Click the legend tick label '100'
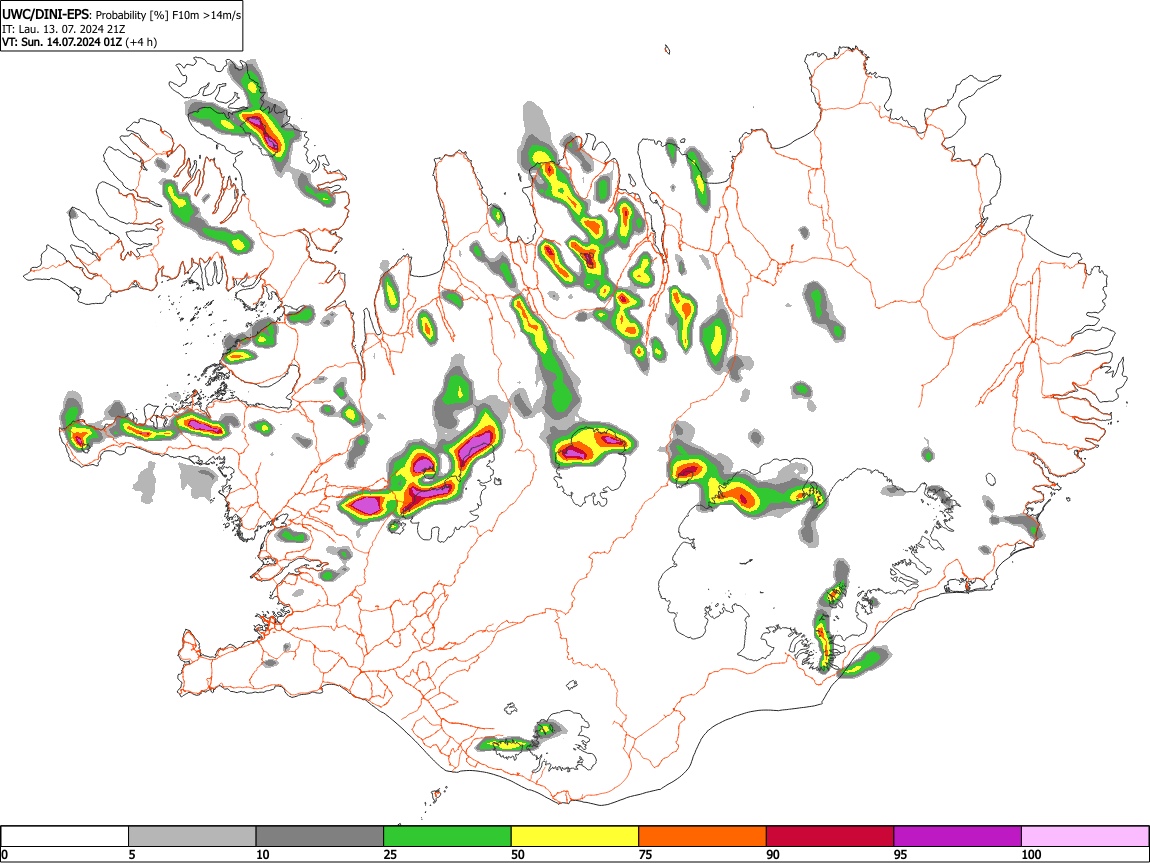 click(1031, 854)
